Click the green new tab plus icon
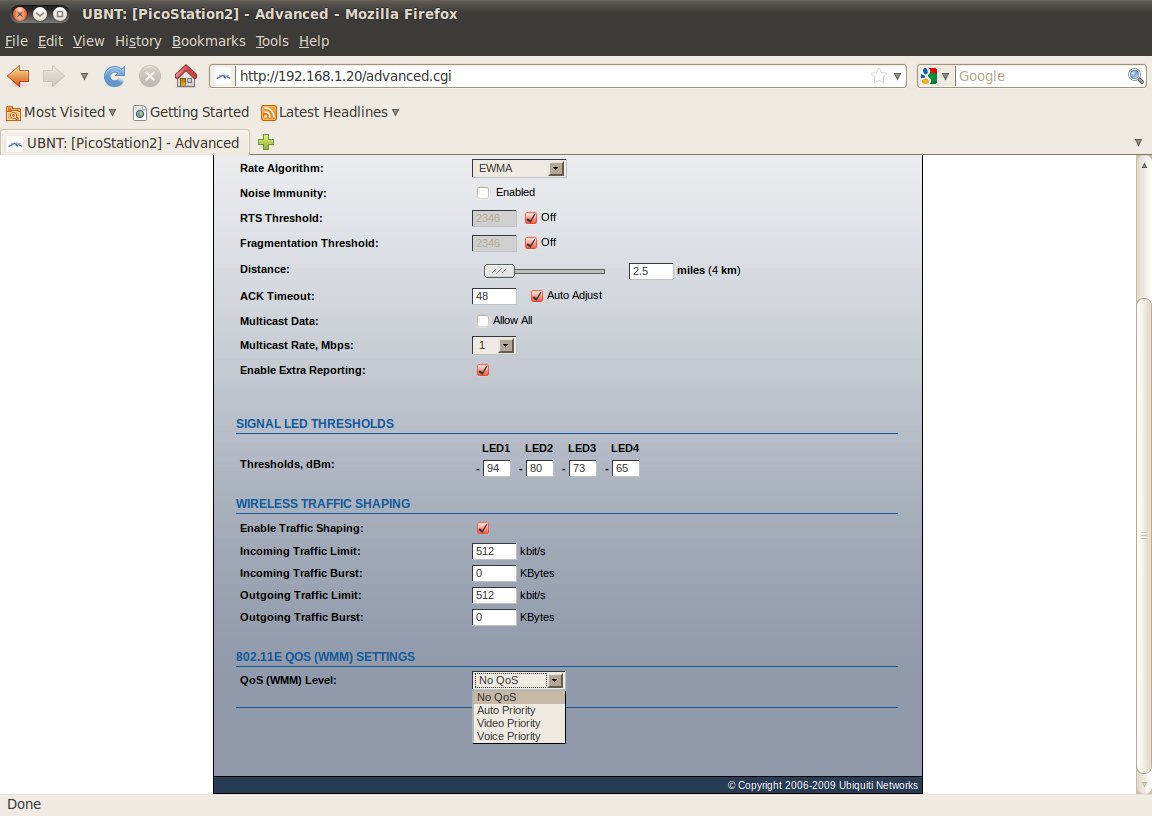The width and height of the screenshot is (1152, 816). (x=266, y=142)
